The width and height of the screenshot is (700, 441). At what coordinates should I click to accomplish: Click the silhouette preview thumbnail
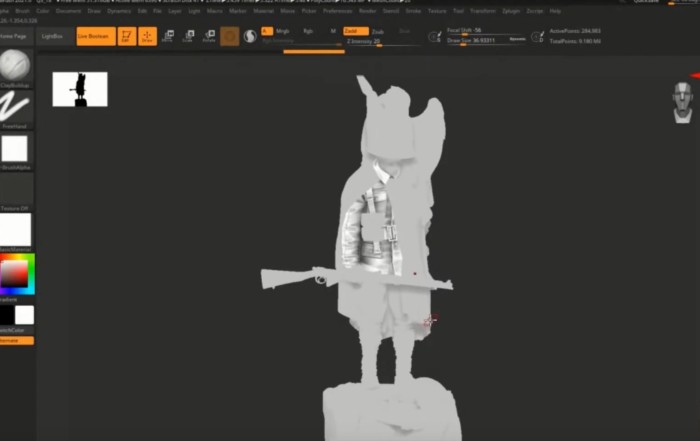click(x=80, y=89)
